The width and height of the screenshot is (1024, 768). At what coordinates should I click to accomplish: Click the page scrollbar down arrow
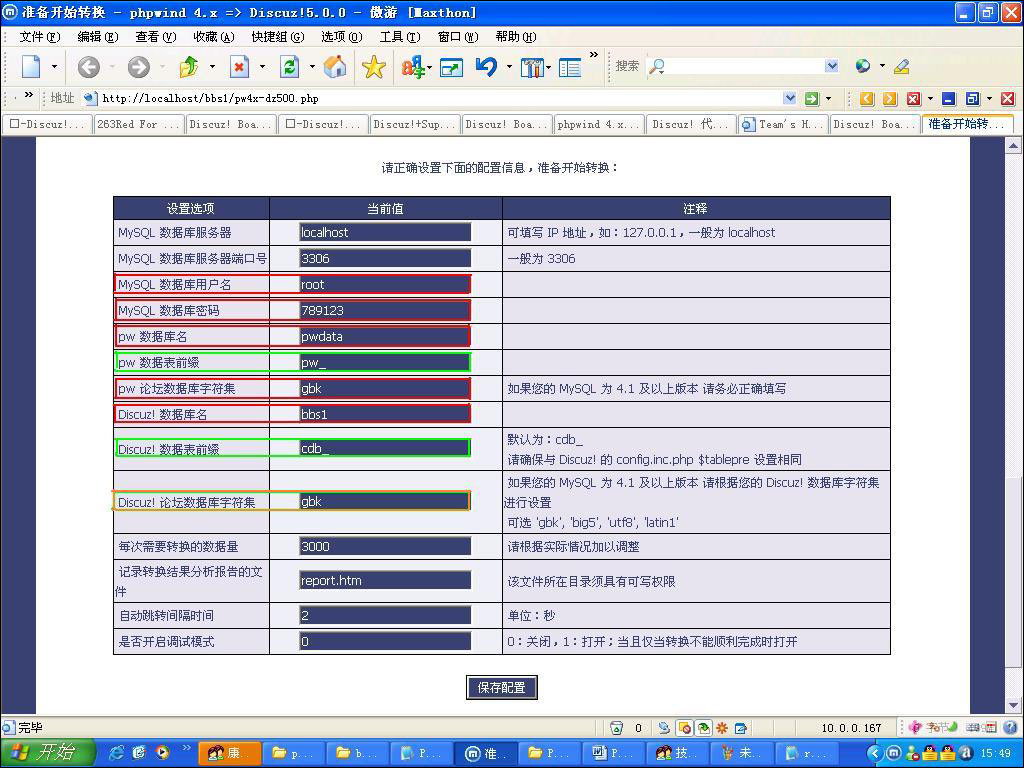pyautogui.click(x=1013, y=705)
